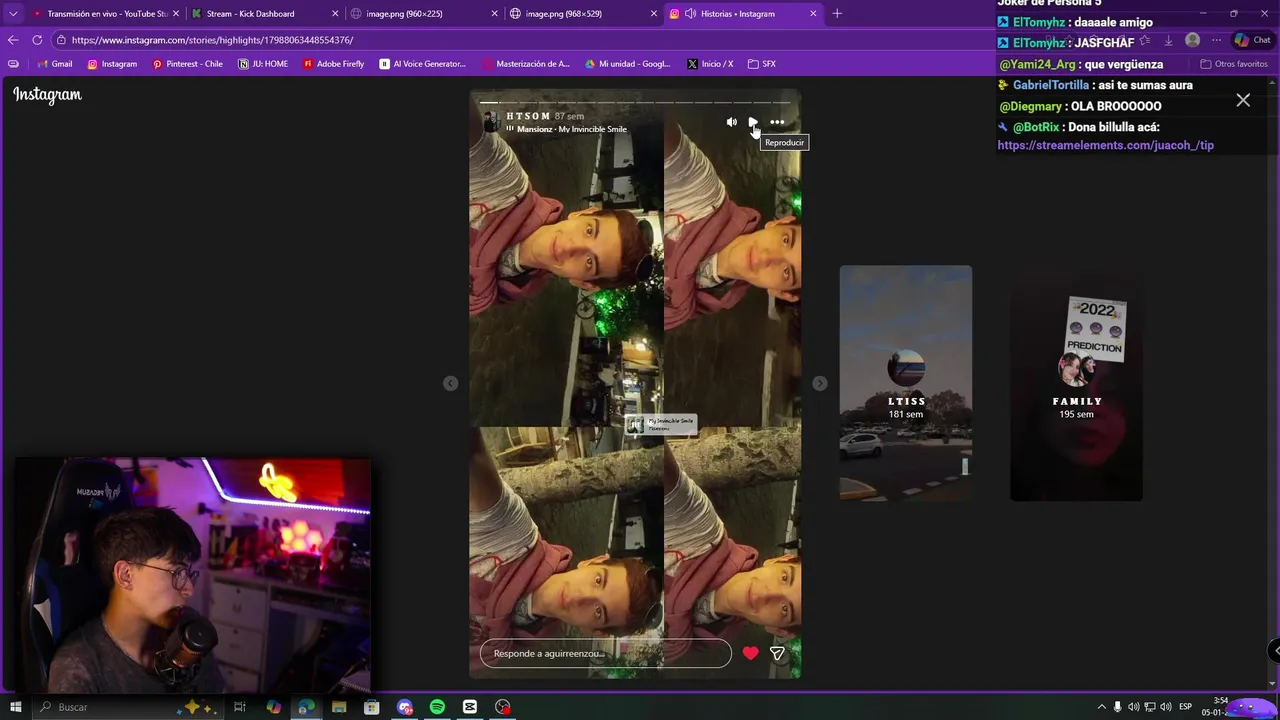This screenshot has width=1280, height=720.
Task: Open Spotify from the taskbar
Action: [x=437, y=707]
